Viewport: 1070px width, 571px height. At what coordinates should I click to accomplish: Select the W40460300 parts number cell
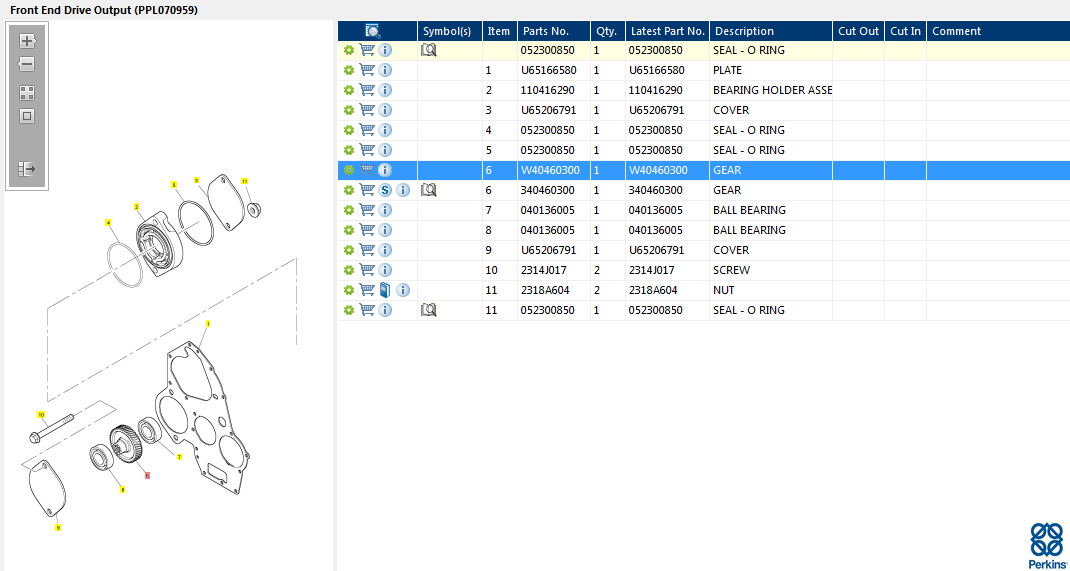tap(554, 170)
